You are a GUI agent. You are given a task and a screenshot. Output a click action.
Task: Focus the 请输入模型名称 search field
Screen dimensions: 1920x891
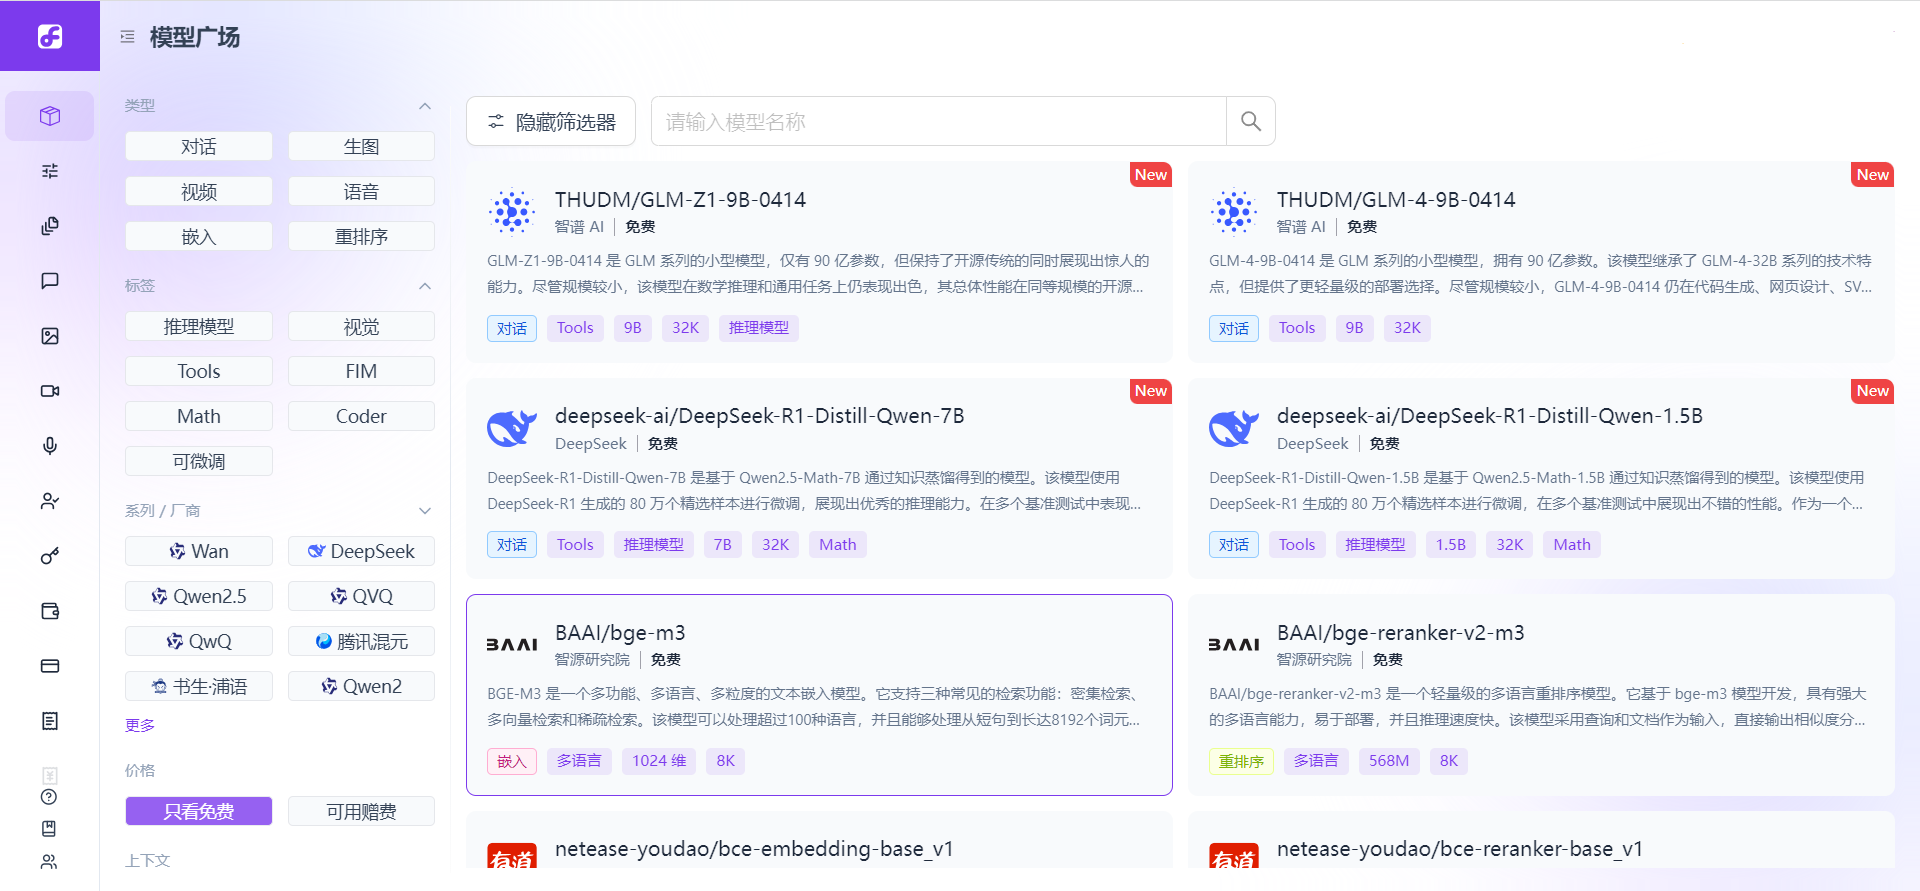[939, 121]
